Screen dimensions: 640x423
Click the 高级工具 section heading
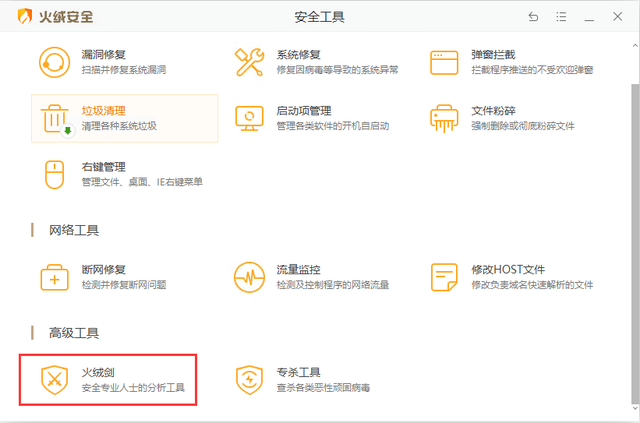point(74,333)
